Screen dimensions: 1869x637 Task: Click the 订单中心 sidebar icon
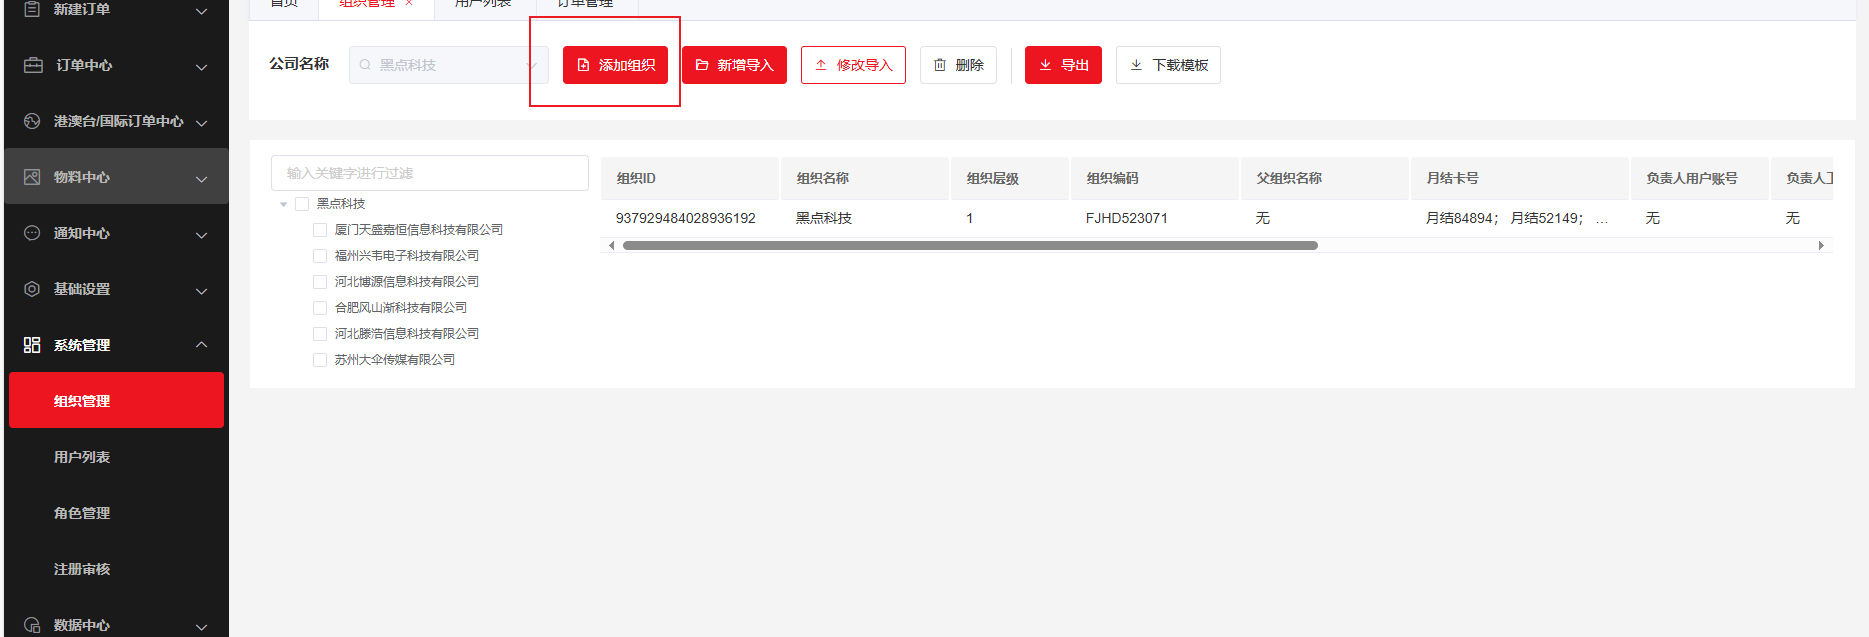[x=33, y=65]
